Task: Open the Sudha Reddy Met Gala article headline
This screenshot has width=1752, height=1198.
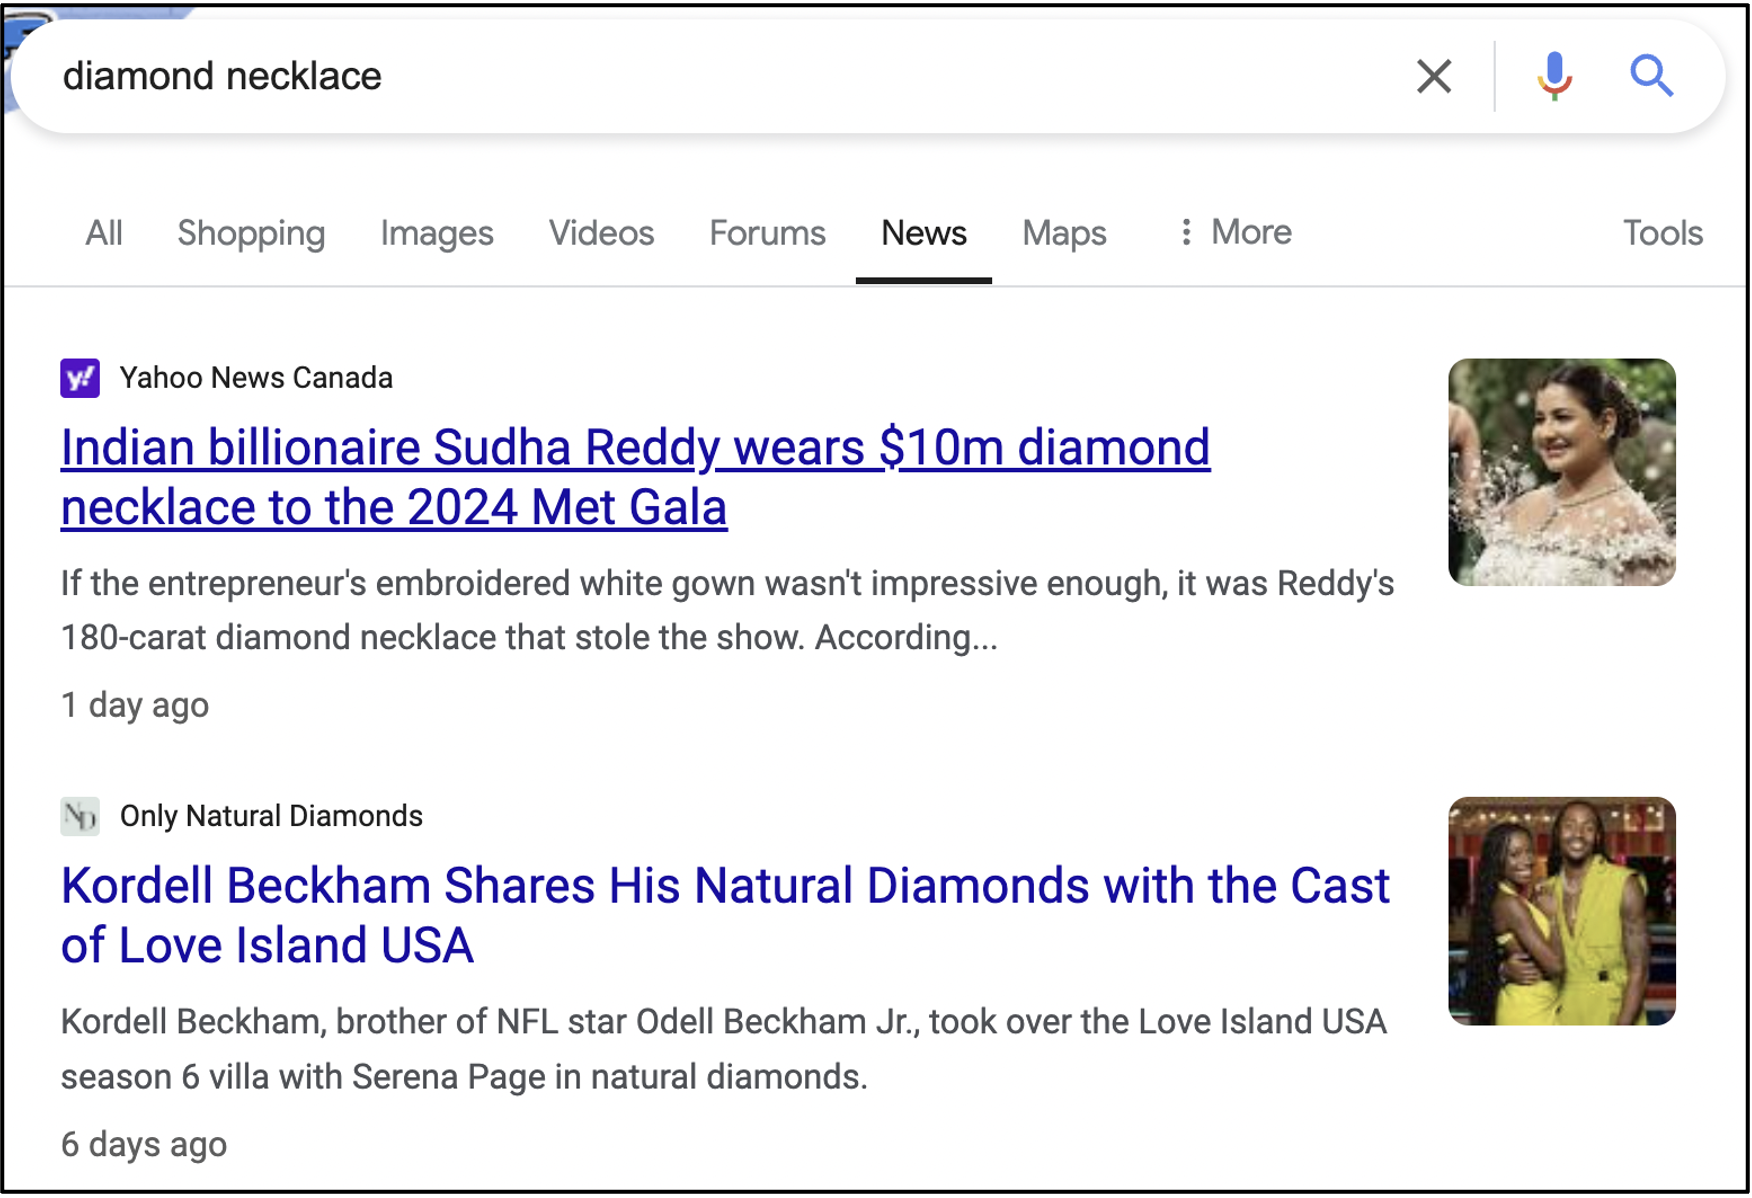Action: [635, 477]
